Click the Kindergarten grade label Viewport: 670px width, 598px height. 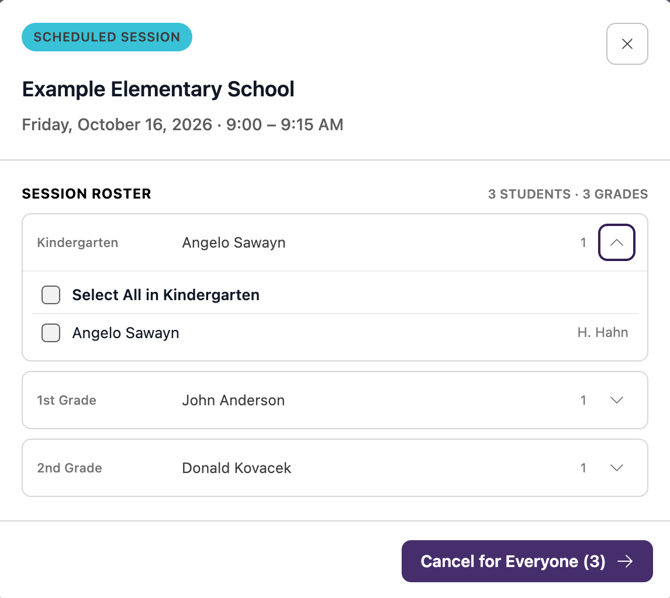77,242
